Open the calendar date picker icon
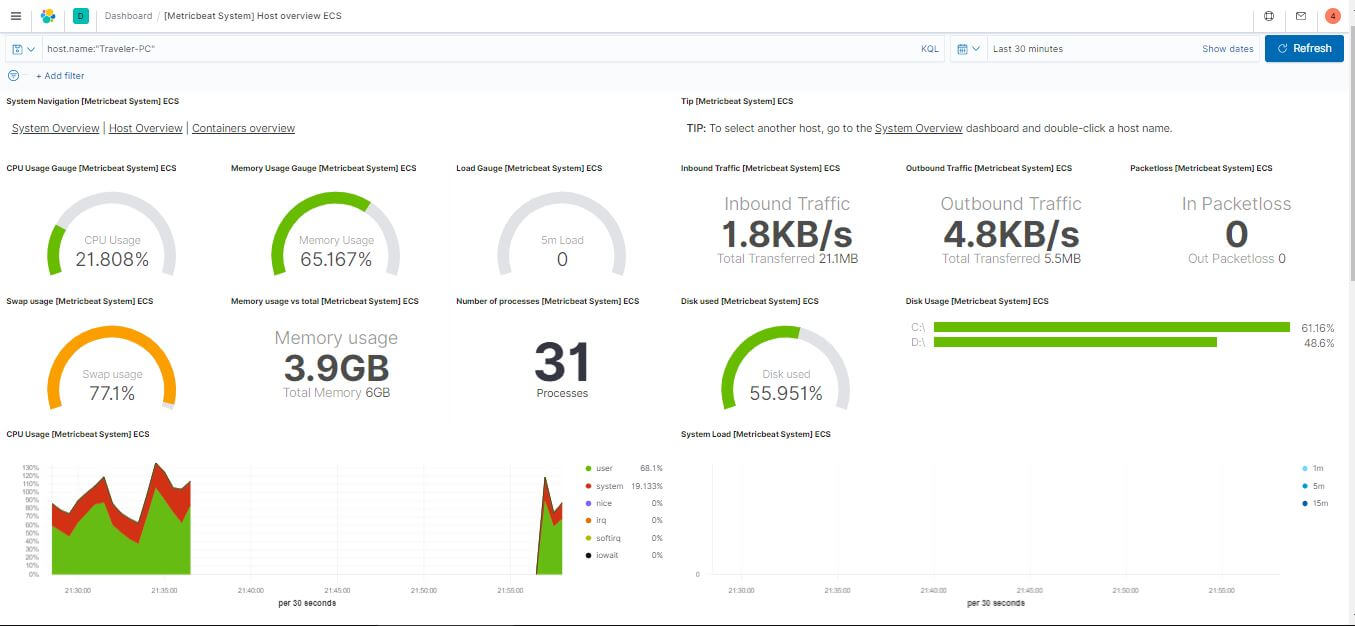The width and height of the screenshot is (1355, 626). point(961,48)
